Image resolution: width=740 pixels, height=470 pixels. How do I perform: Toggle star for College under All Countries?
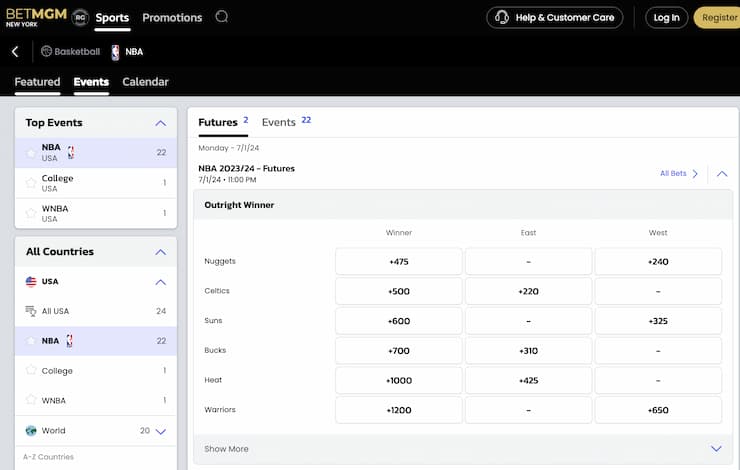click(31, 370)
